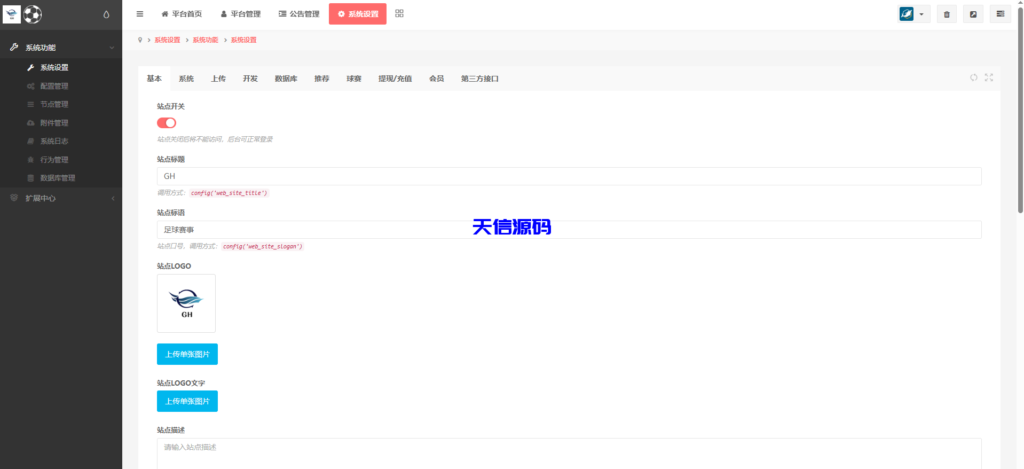Click the small GH logo in sidebar header
This screenshot has height=469, width=1024.
[12, 14]
